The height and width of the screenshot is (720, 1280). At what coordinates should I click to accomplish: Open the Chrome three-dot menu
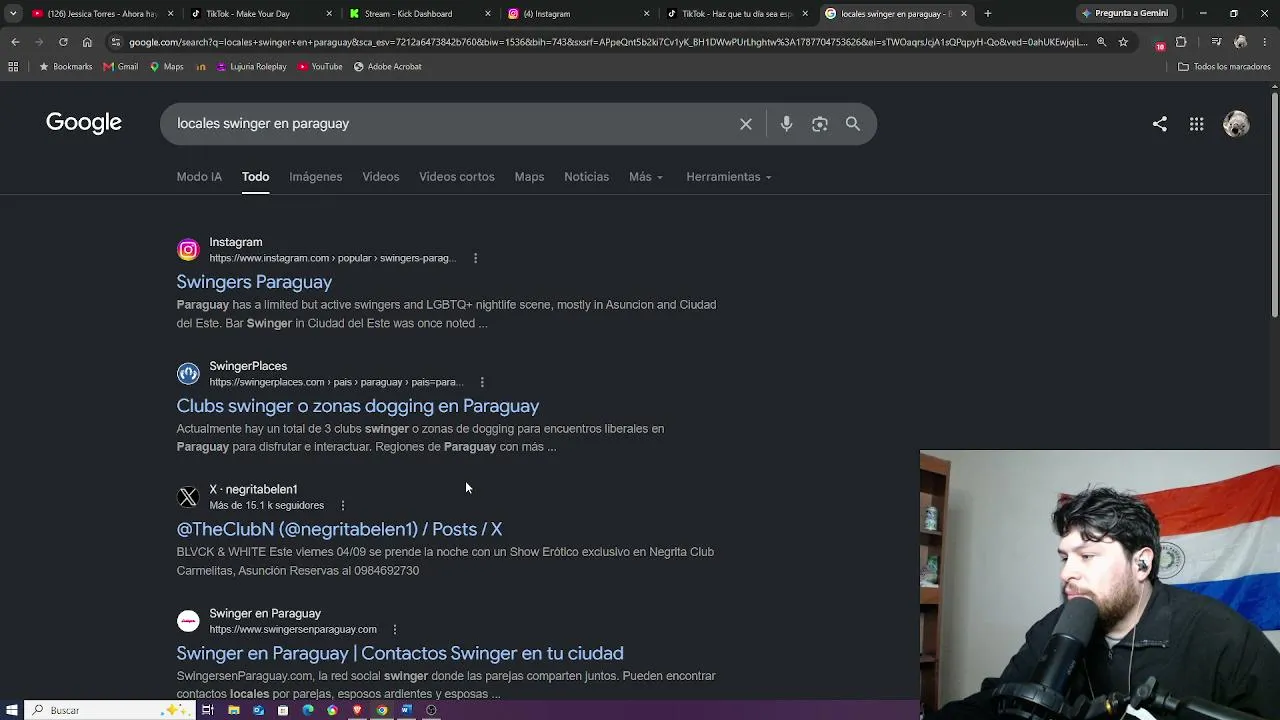point(1265,42)
